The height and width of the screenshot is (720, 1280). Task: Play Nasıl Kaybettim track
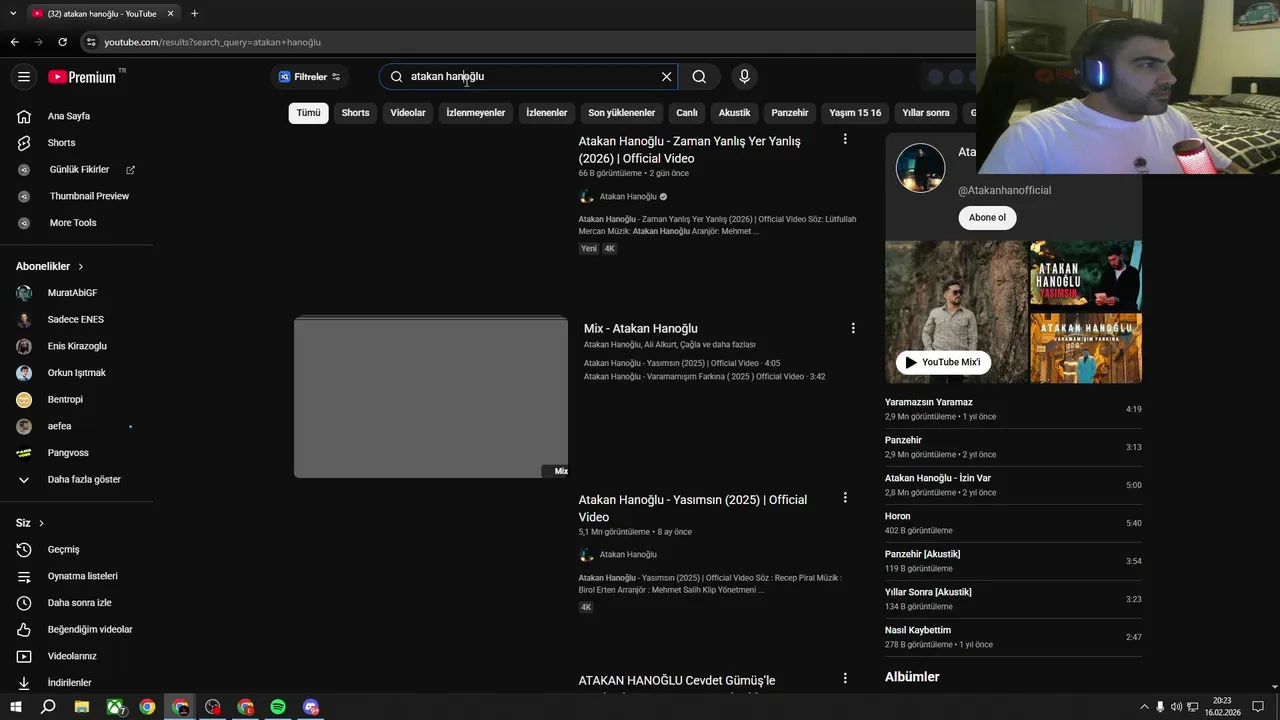[1013, 637]
